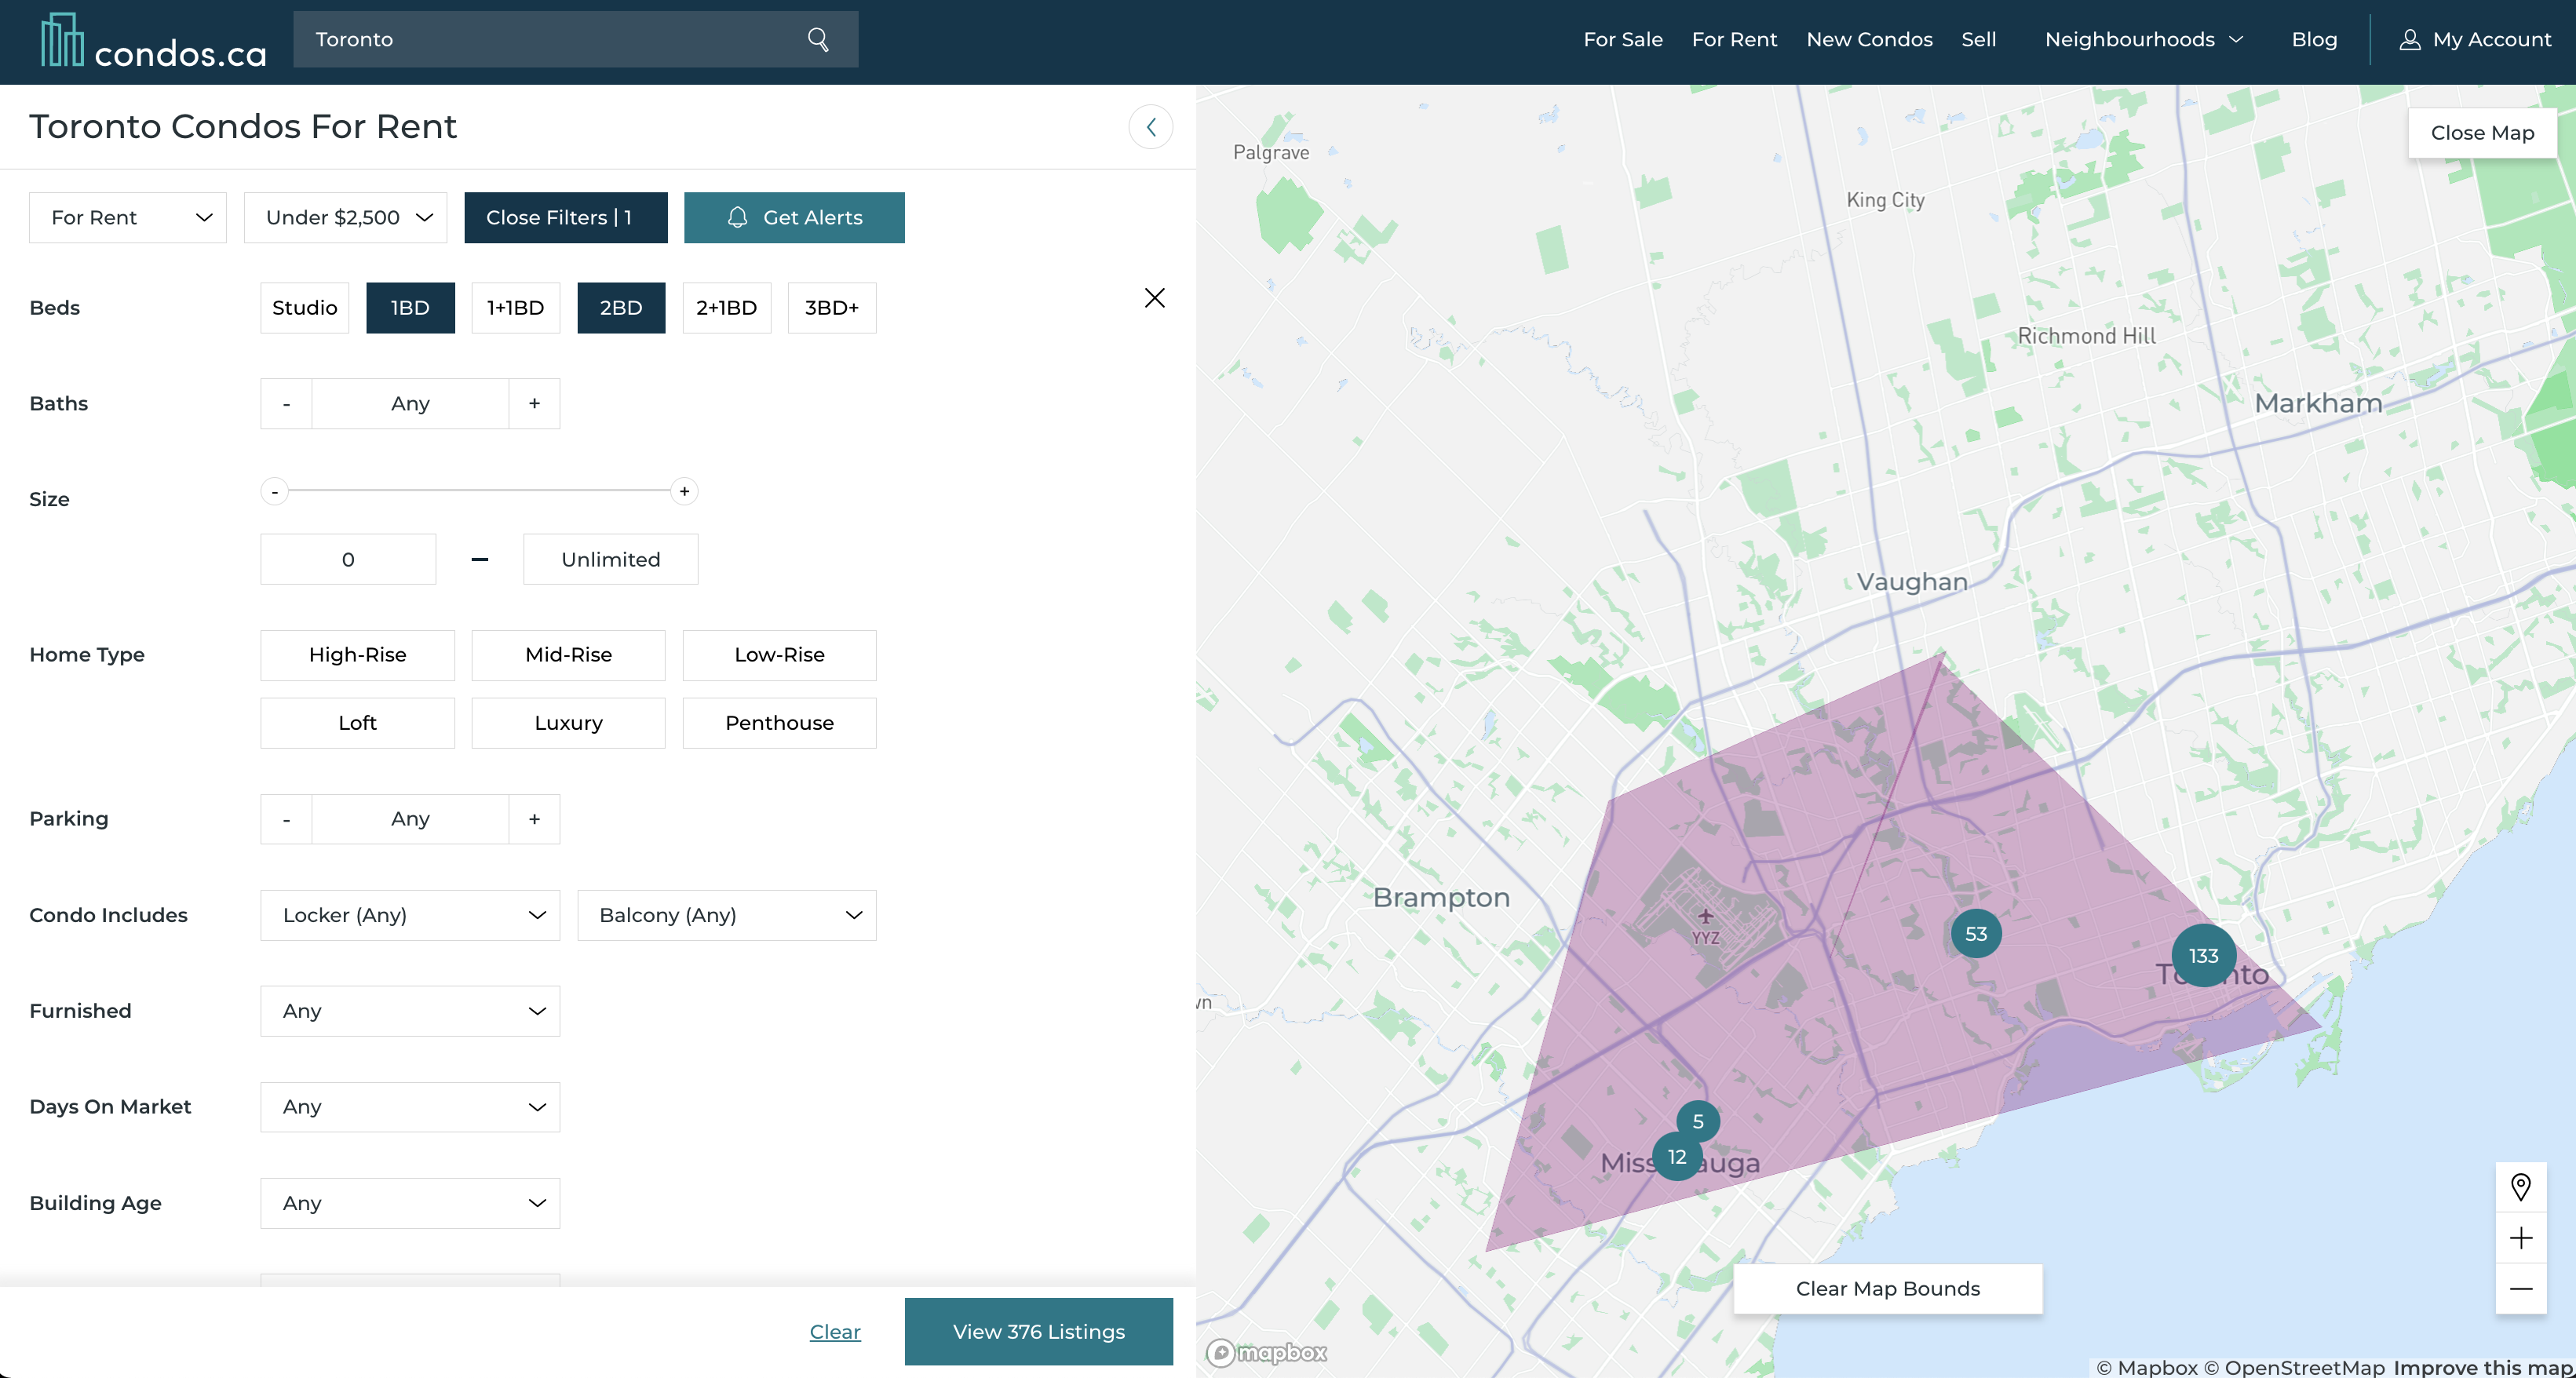Increase the Baths count with plus
This screenshot has height=1378, width=2576.
point(534,404)
